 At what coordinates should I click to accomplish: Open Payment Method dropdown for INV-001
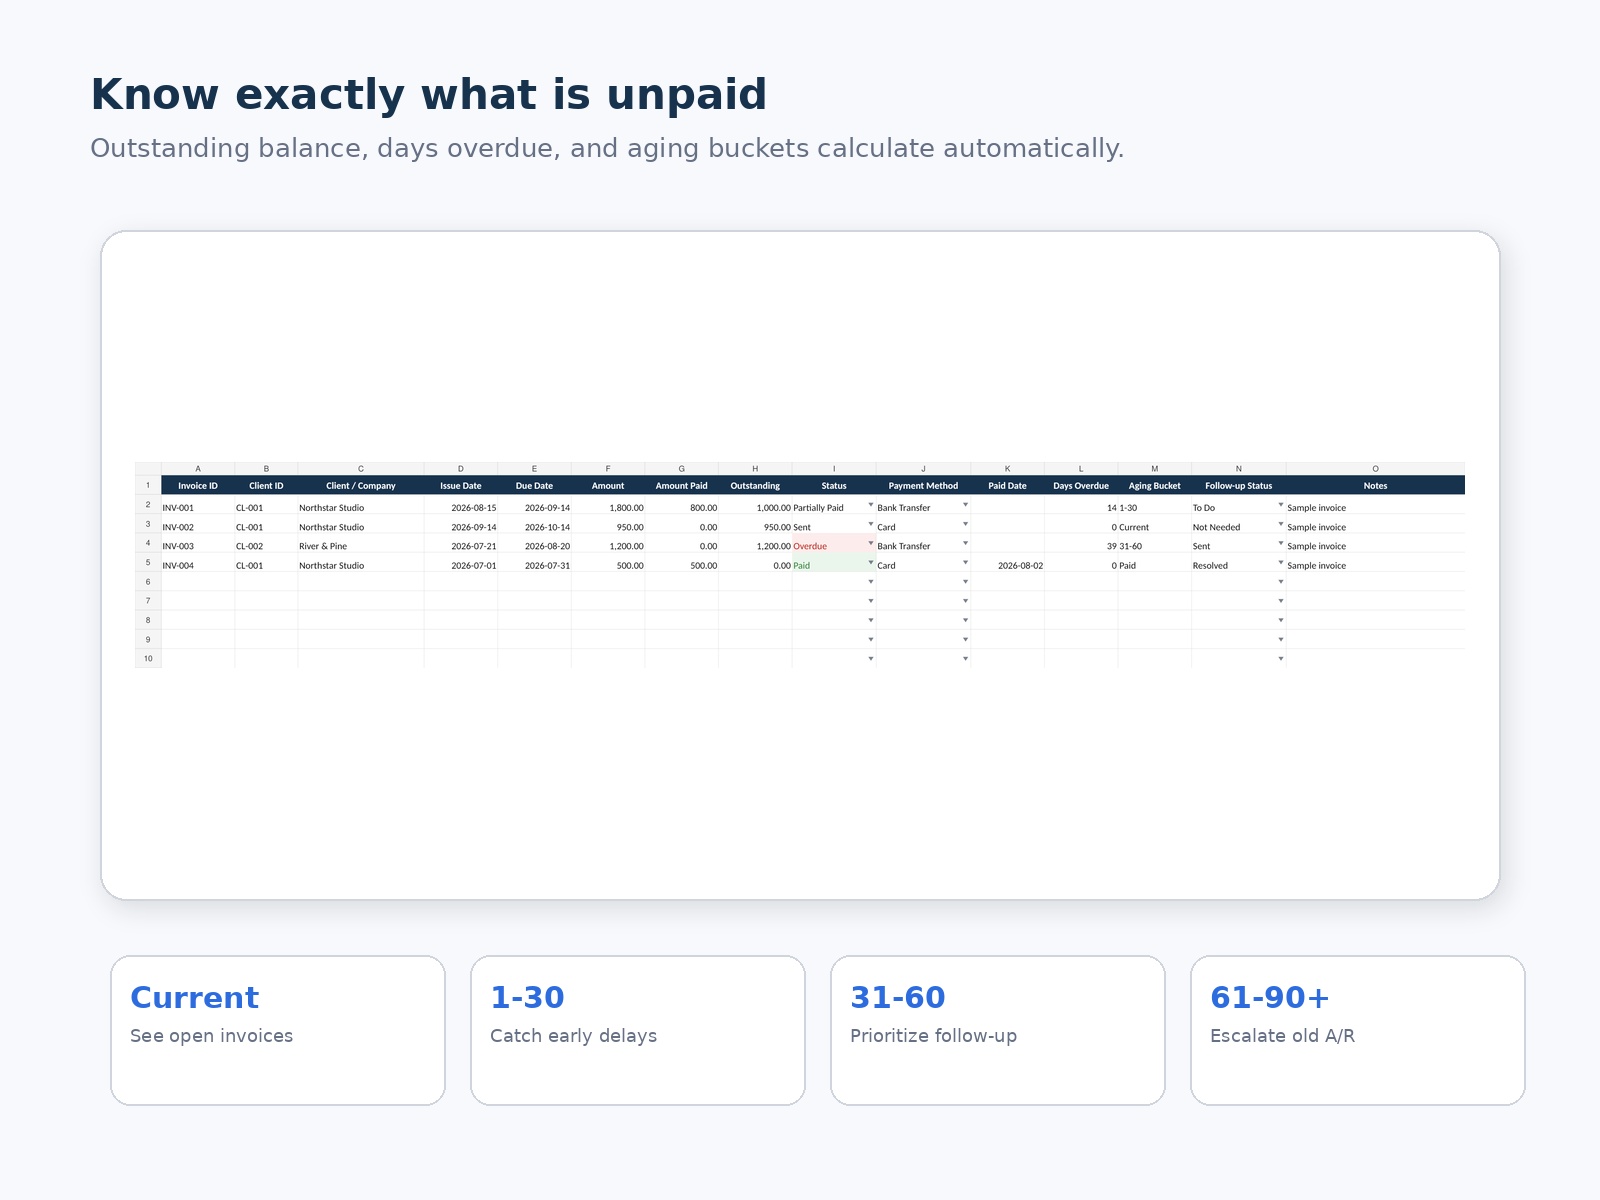pos(965,505)
